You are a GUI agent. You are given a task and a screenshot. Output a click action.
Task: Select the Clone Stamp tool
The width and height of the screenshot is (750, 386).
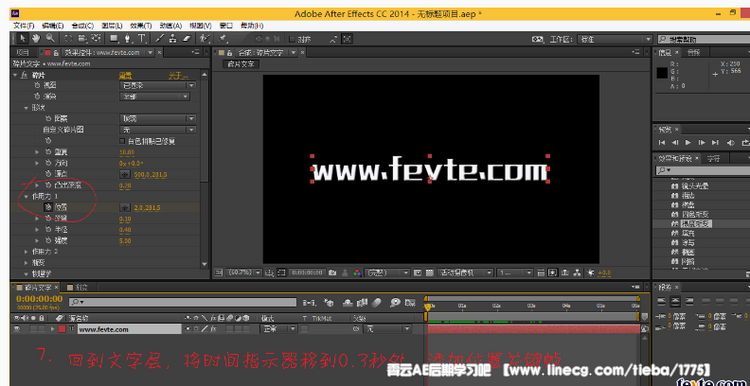[173, 38]
